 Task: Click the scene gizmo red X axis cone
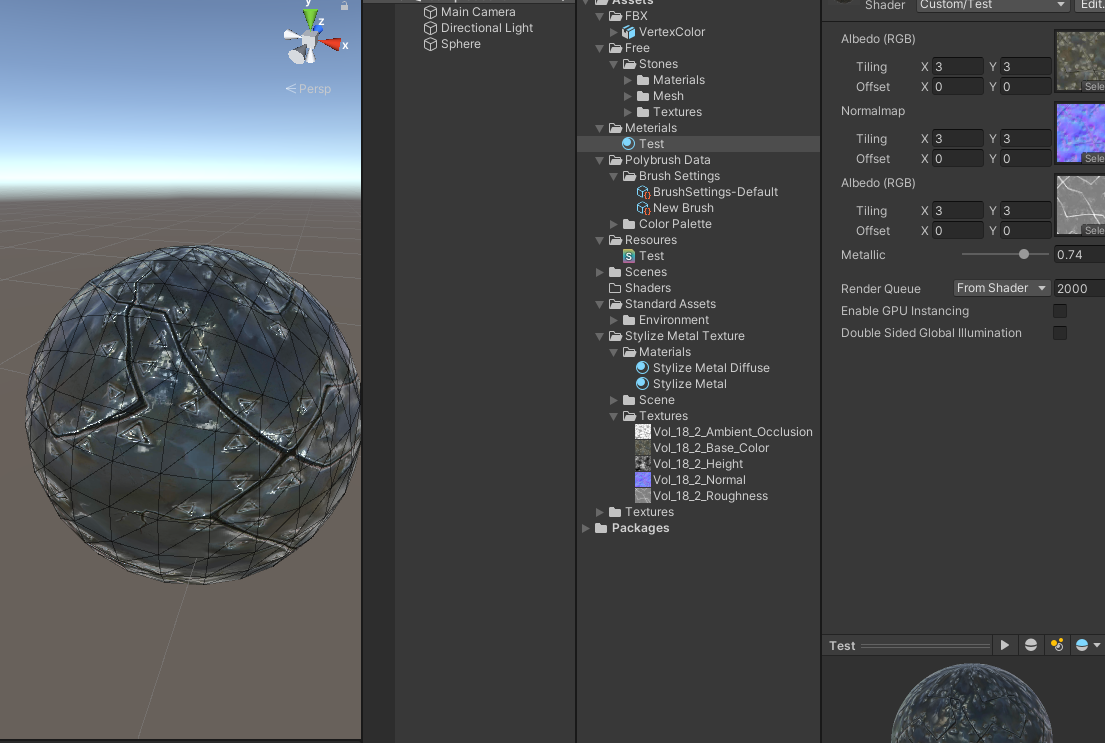[330, 44]
